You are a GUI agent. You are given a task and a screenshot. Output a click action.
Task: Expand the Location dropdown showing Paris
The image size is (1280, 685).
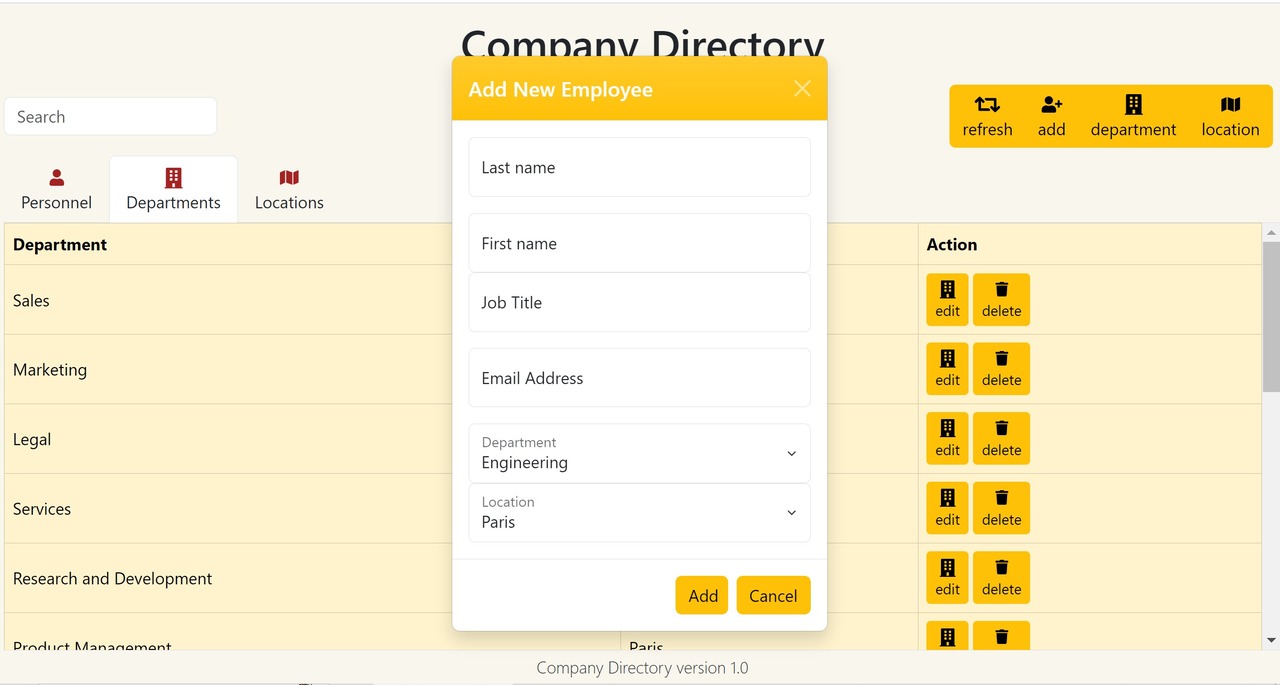pyautogui.click(x=639, y=513)
